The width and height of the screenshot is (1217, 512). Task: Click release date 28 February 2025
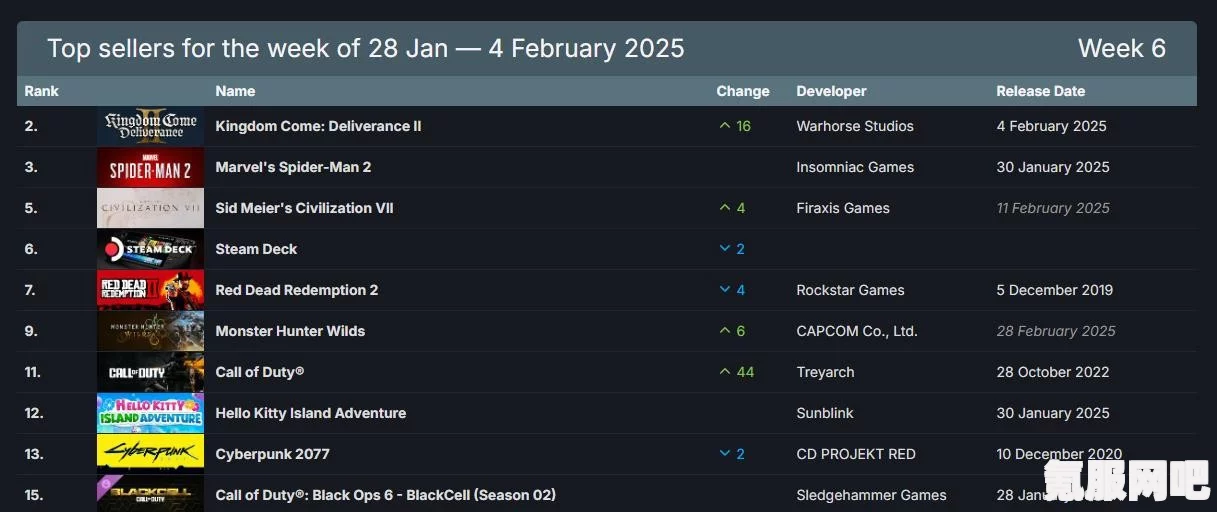coord(1056,331)
